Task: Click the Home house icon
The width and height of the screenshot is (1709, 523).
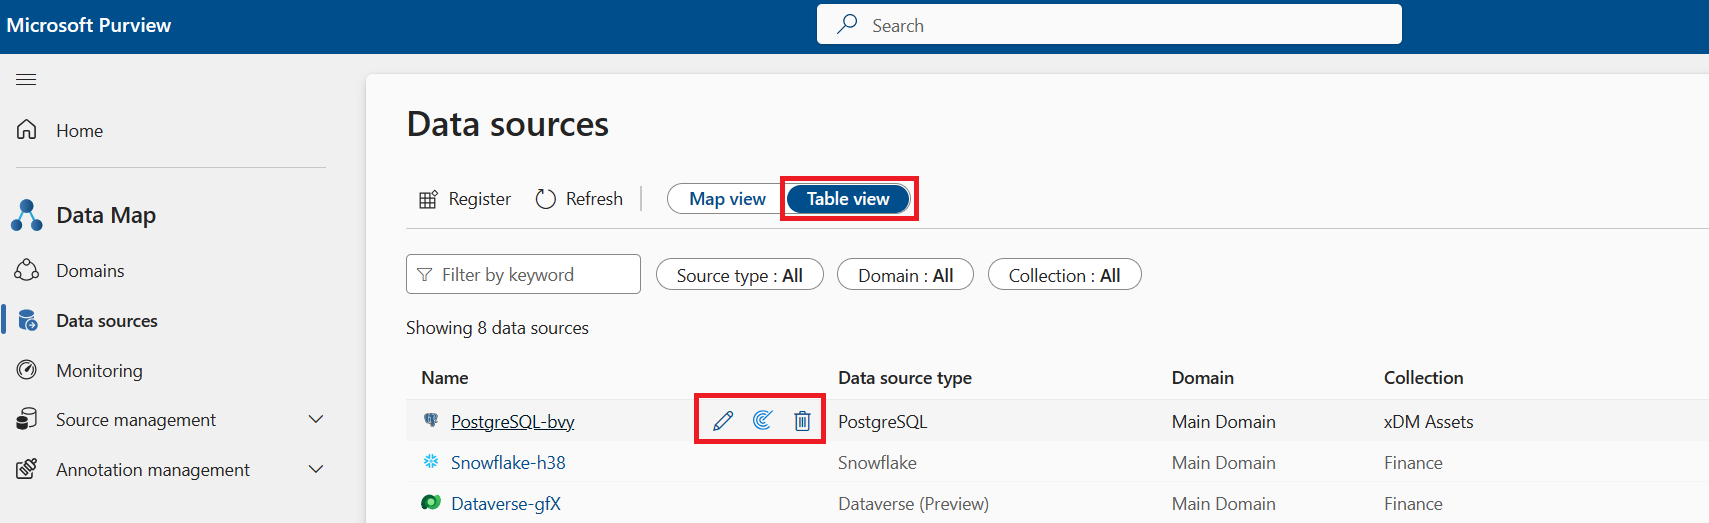Action: pyautogui.click(x=27, y=130)
